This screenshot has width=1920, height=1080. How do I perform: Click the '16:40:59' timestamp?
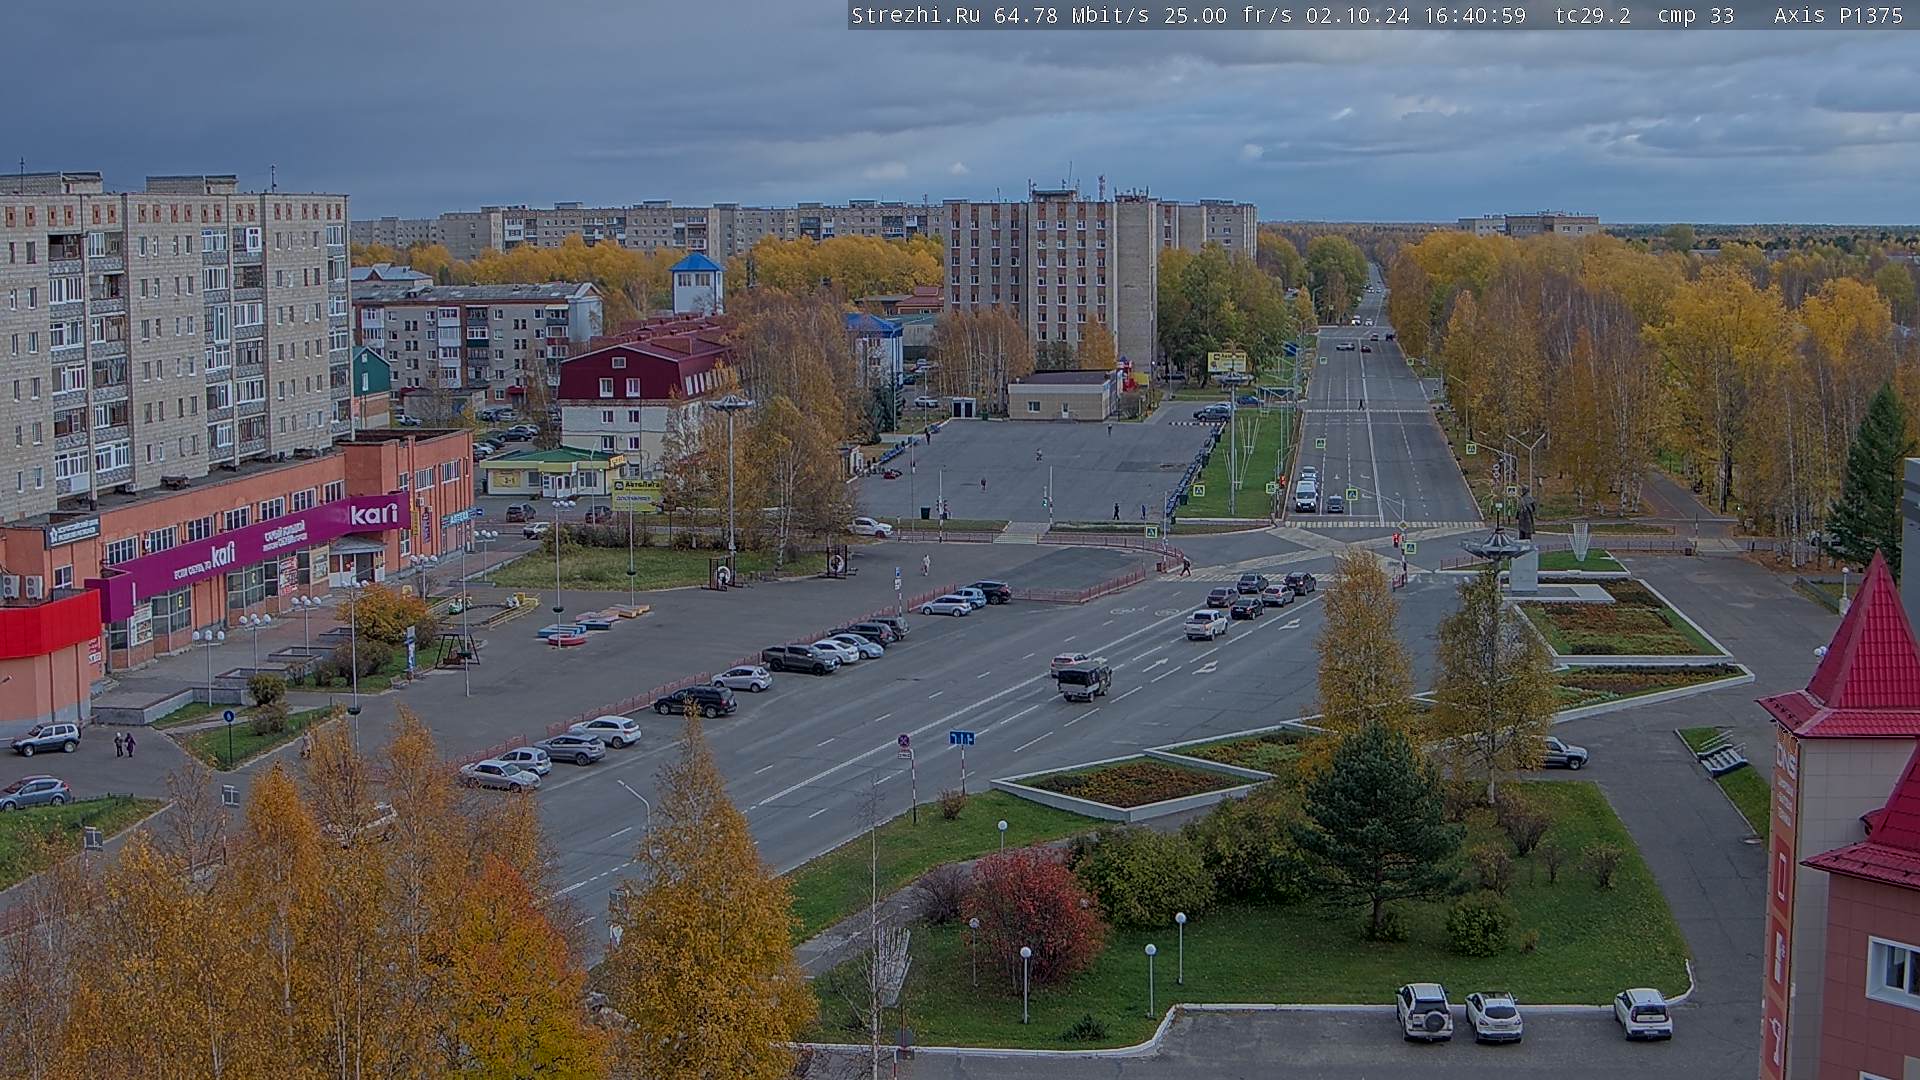pyautogui.click(x=1475, y=15)
